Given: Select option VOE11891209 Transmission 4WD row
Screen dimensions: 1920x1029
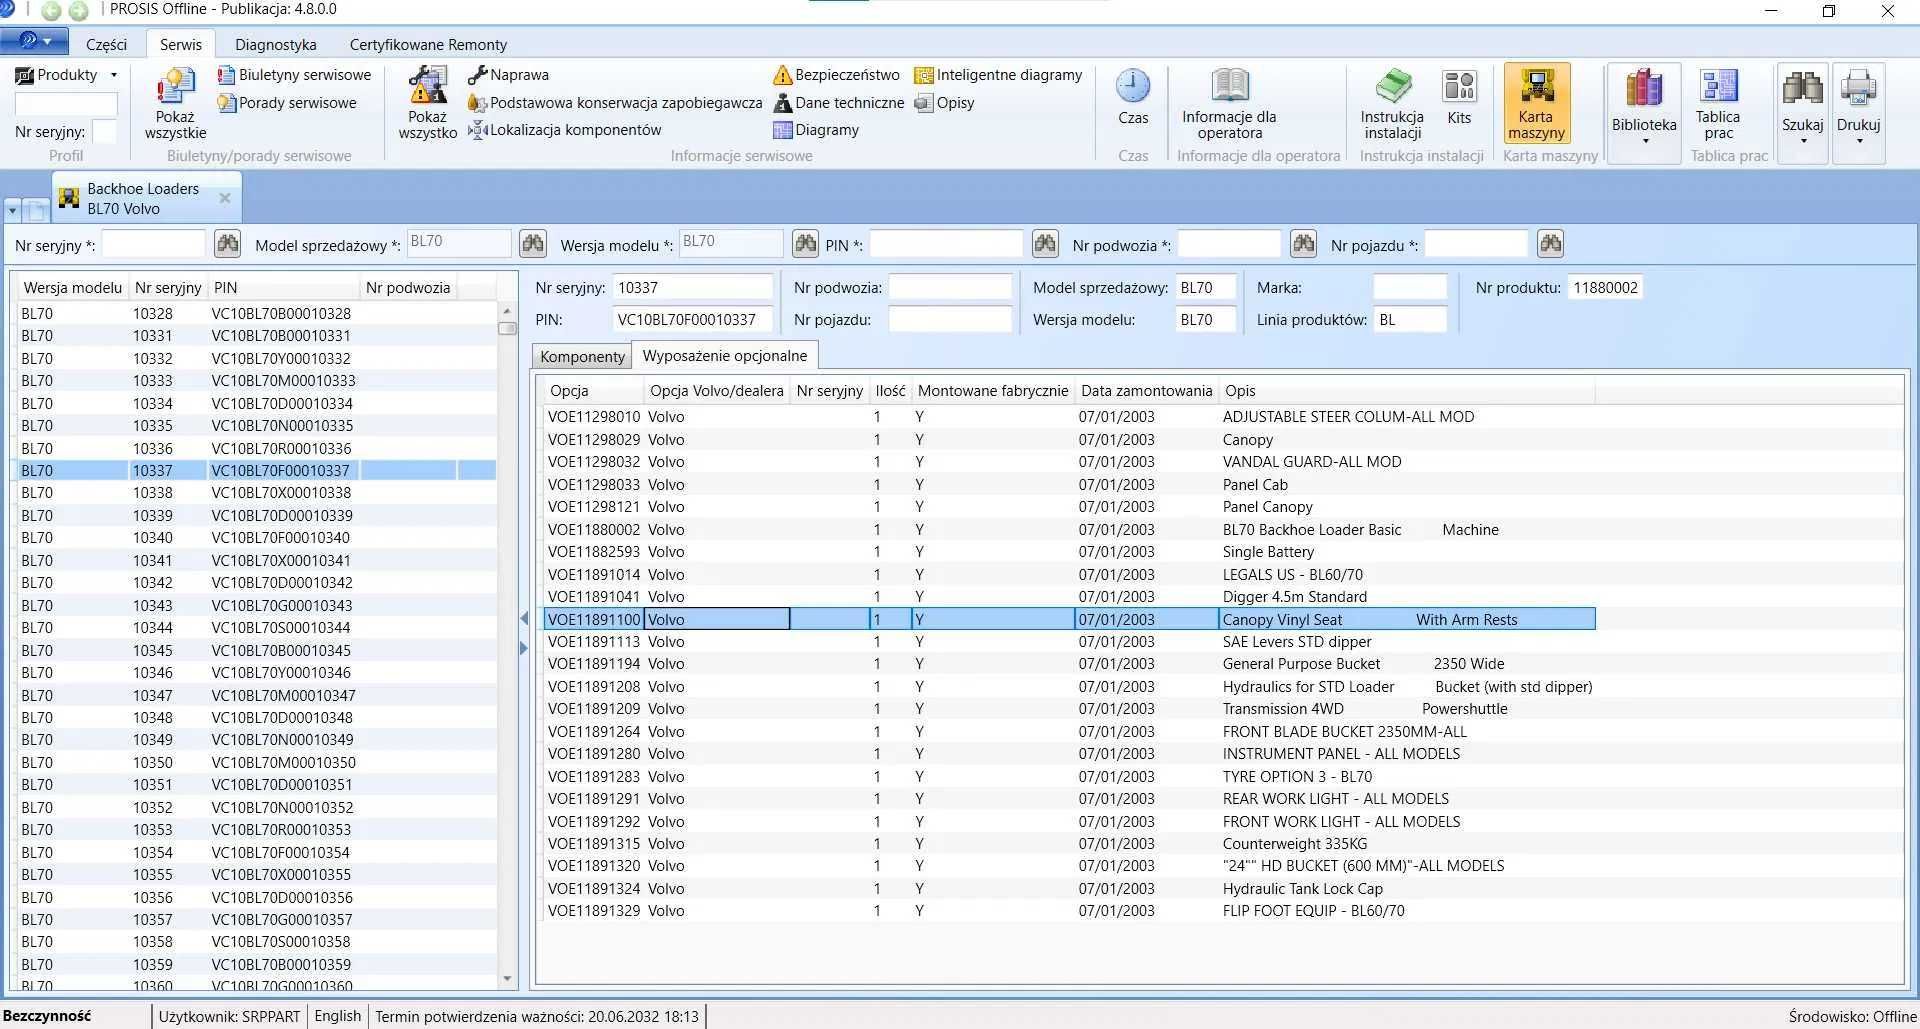Looking at the screenshot, I should click(x=1068, y=709).
